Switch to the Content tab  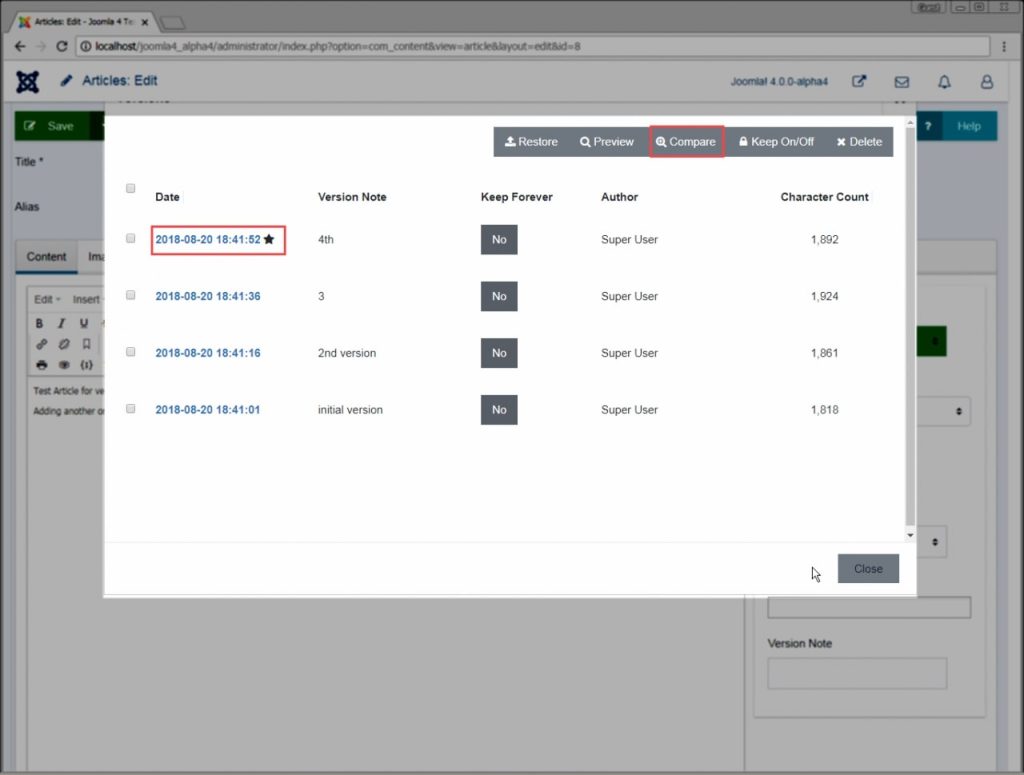[46, 257]
